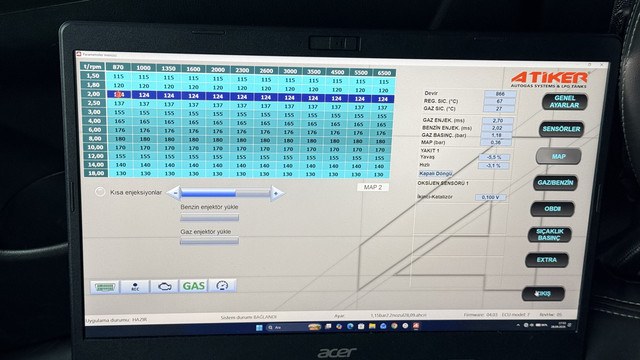640x360 pixels.
Task: Open the SICAKLIK BASINÇ page
Action: coord(549,235)
